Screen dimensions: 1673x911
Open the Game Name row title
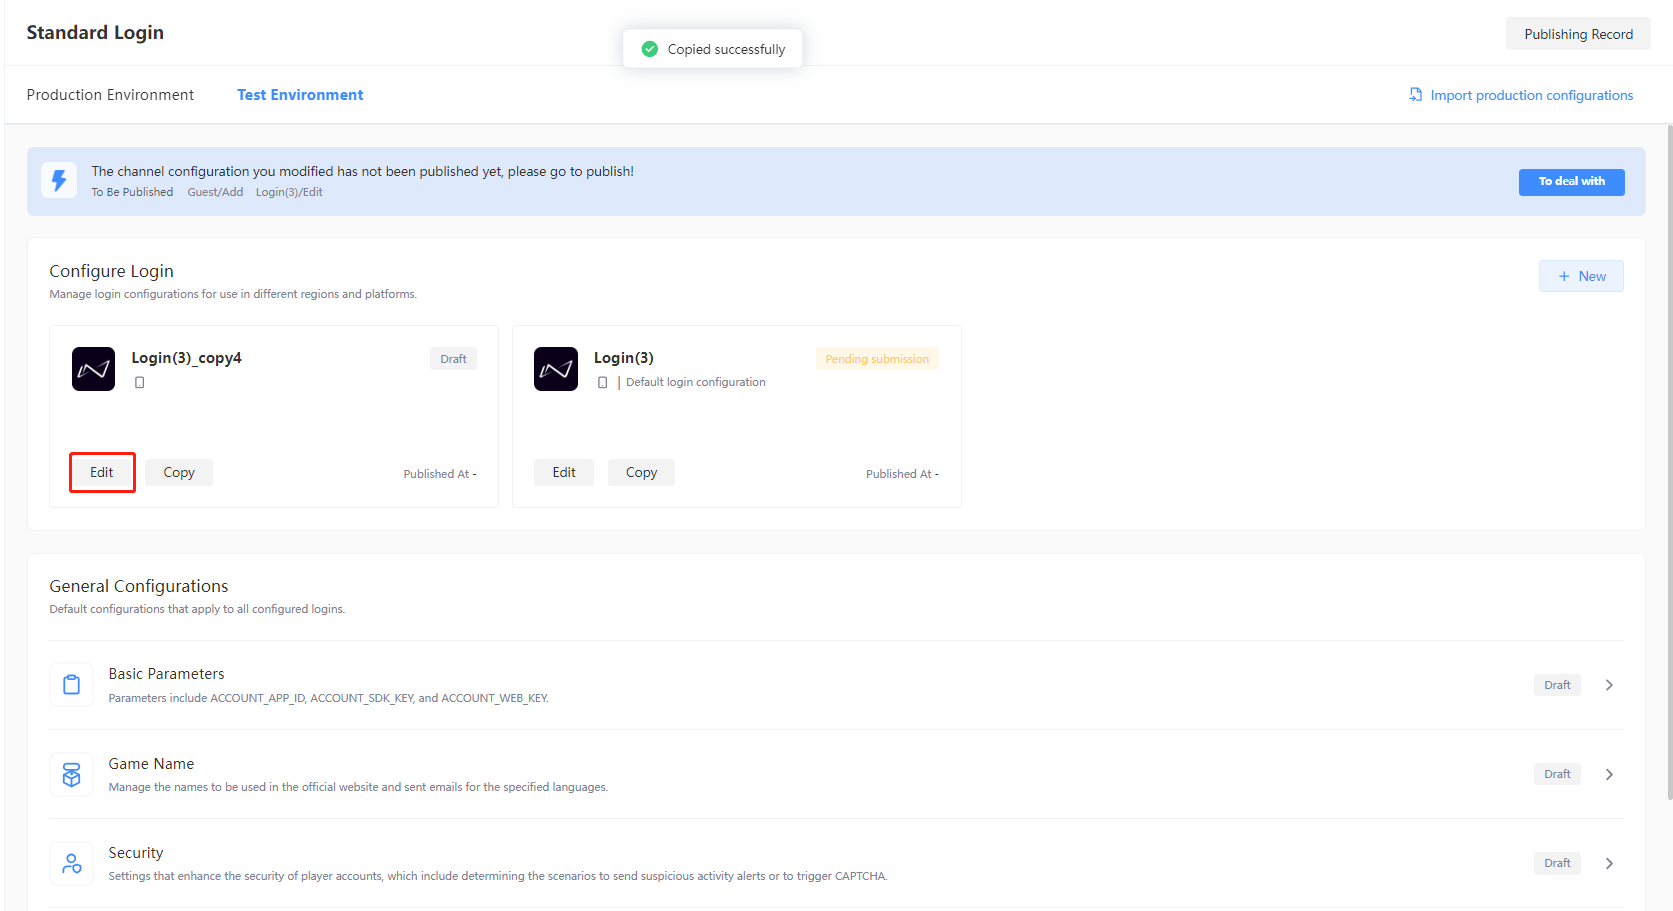pos(151,764)
